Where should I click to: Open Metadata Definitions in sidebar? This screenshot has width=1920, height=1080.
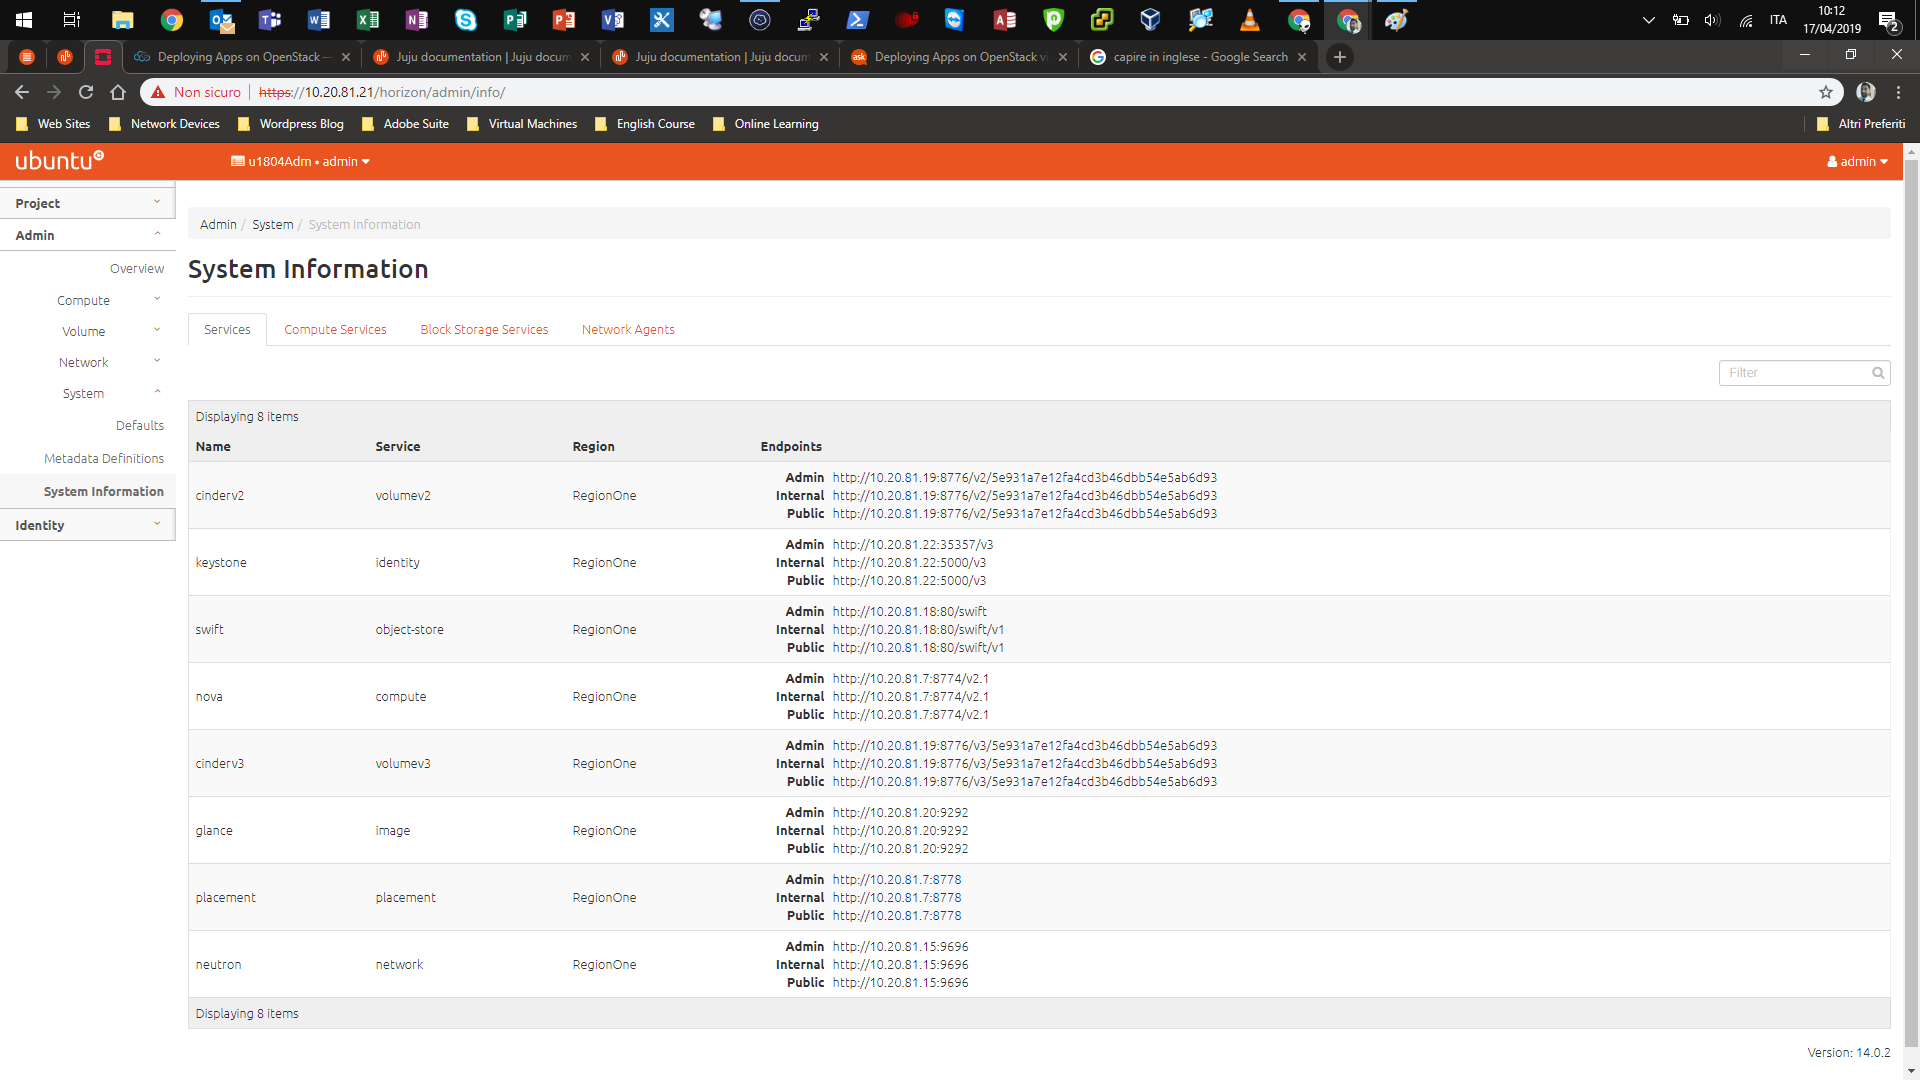(104, 458)
